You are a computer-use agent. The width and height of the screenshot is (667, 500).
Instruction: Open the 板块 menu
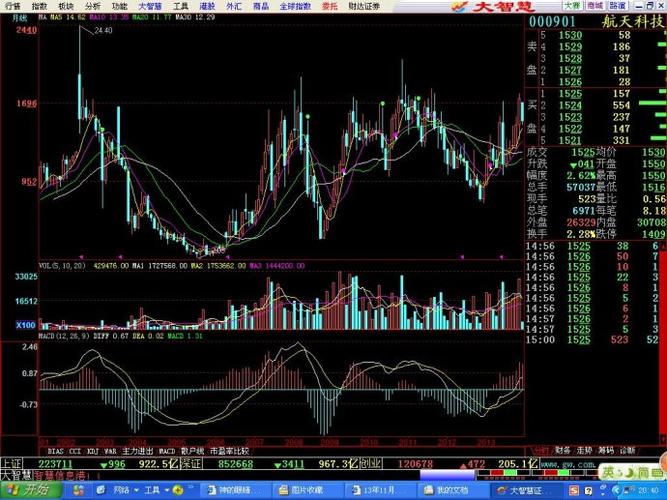(66, 6)
